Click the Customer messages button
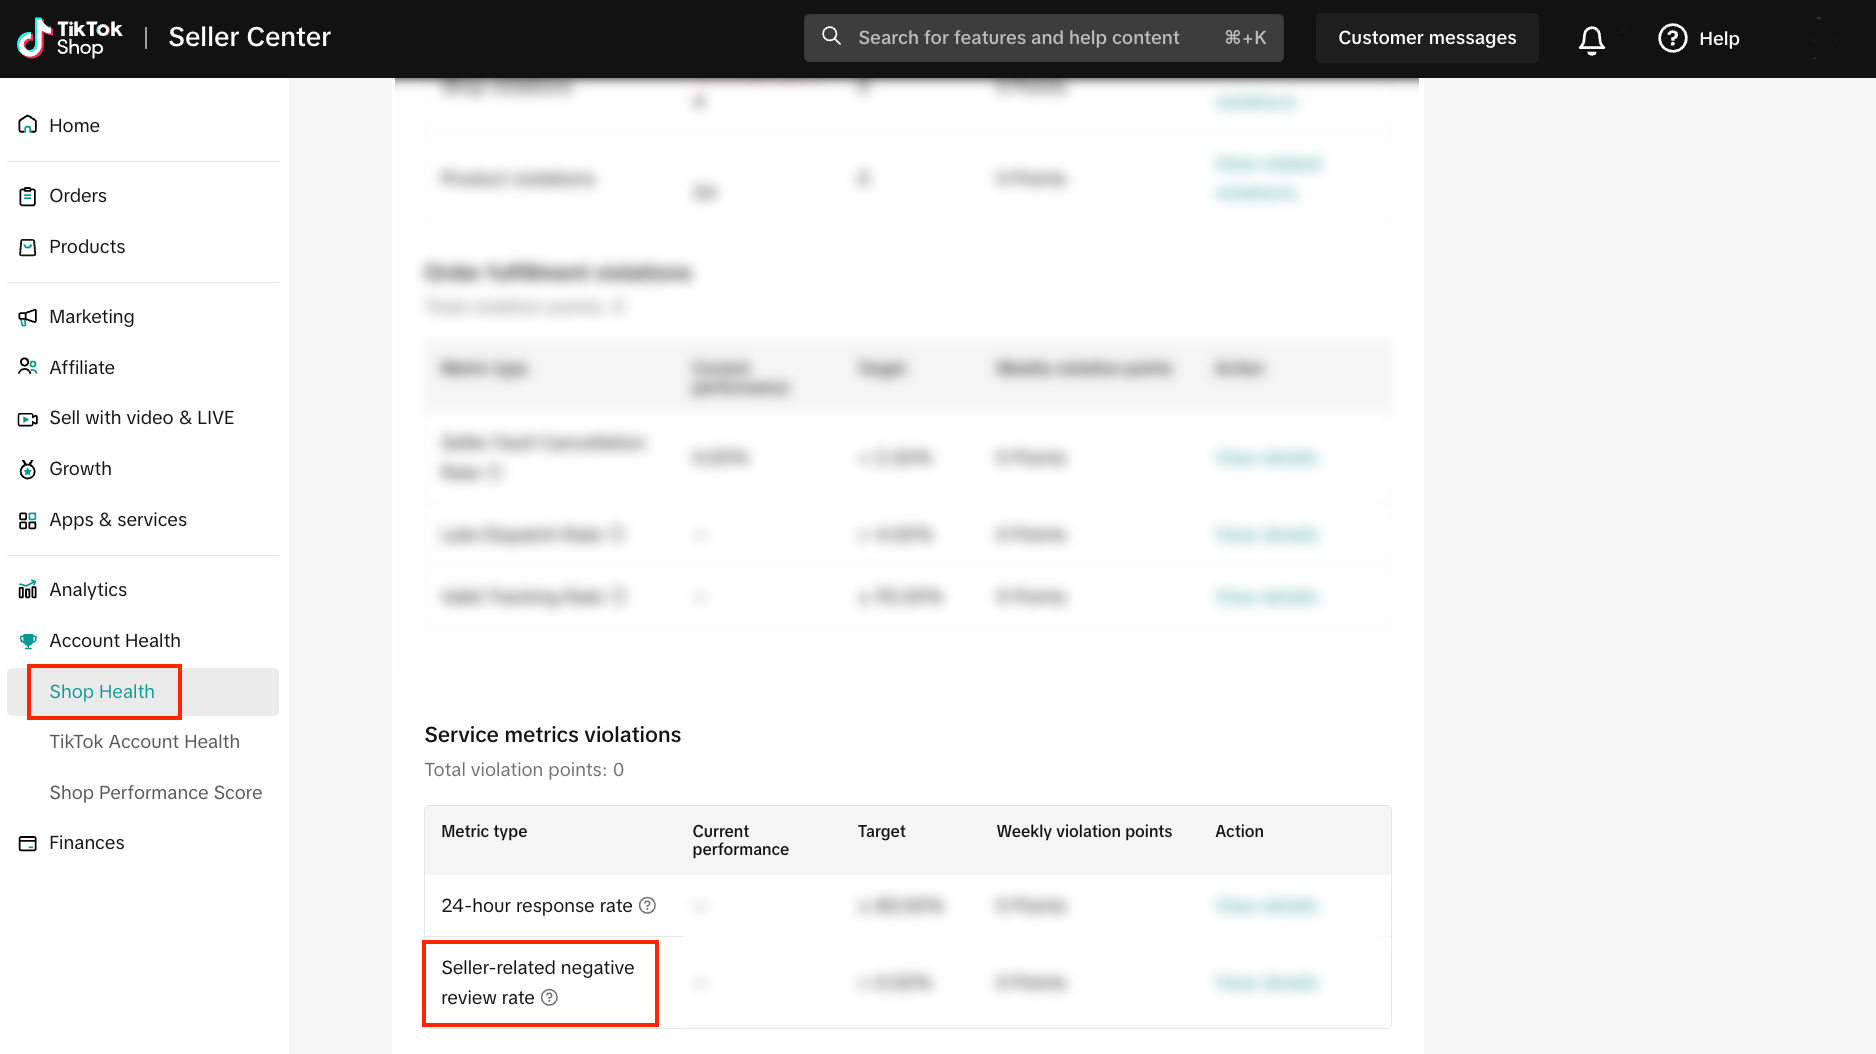This screenshot has width=1876, height=1054. click(x=1426, y=38)
